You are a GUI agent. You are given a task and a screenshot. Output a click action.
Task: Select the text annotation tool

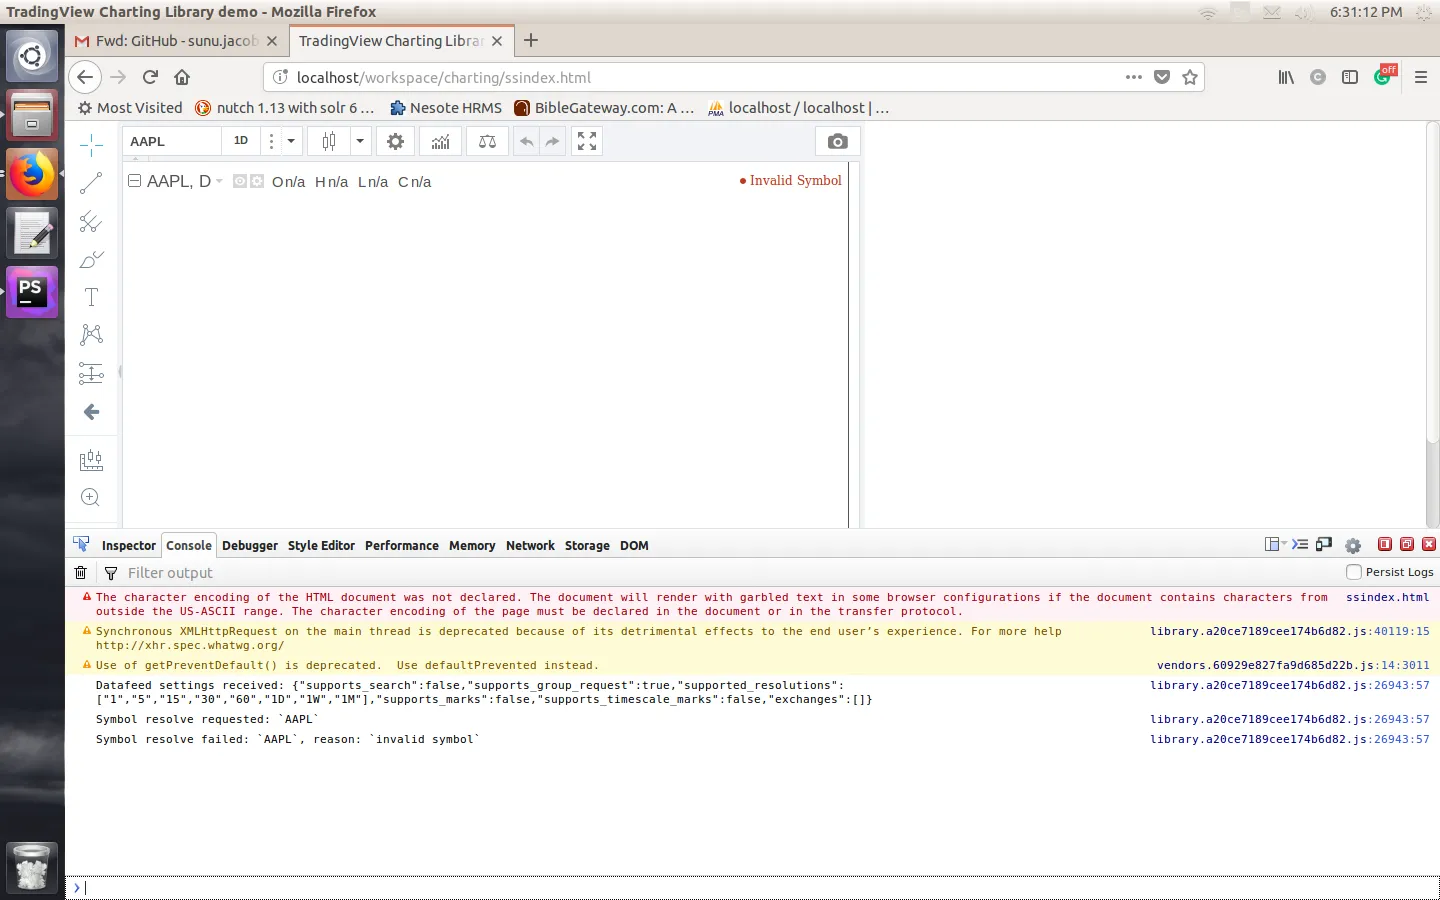tap(91, 297)
